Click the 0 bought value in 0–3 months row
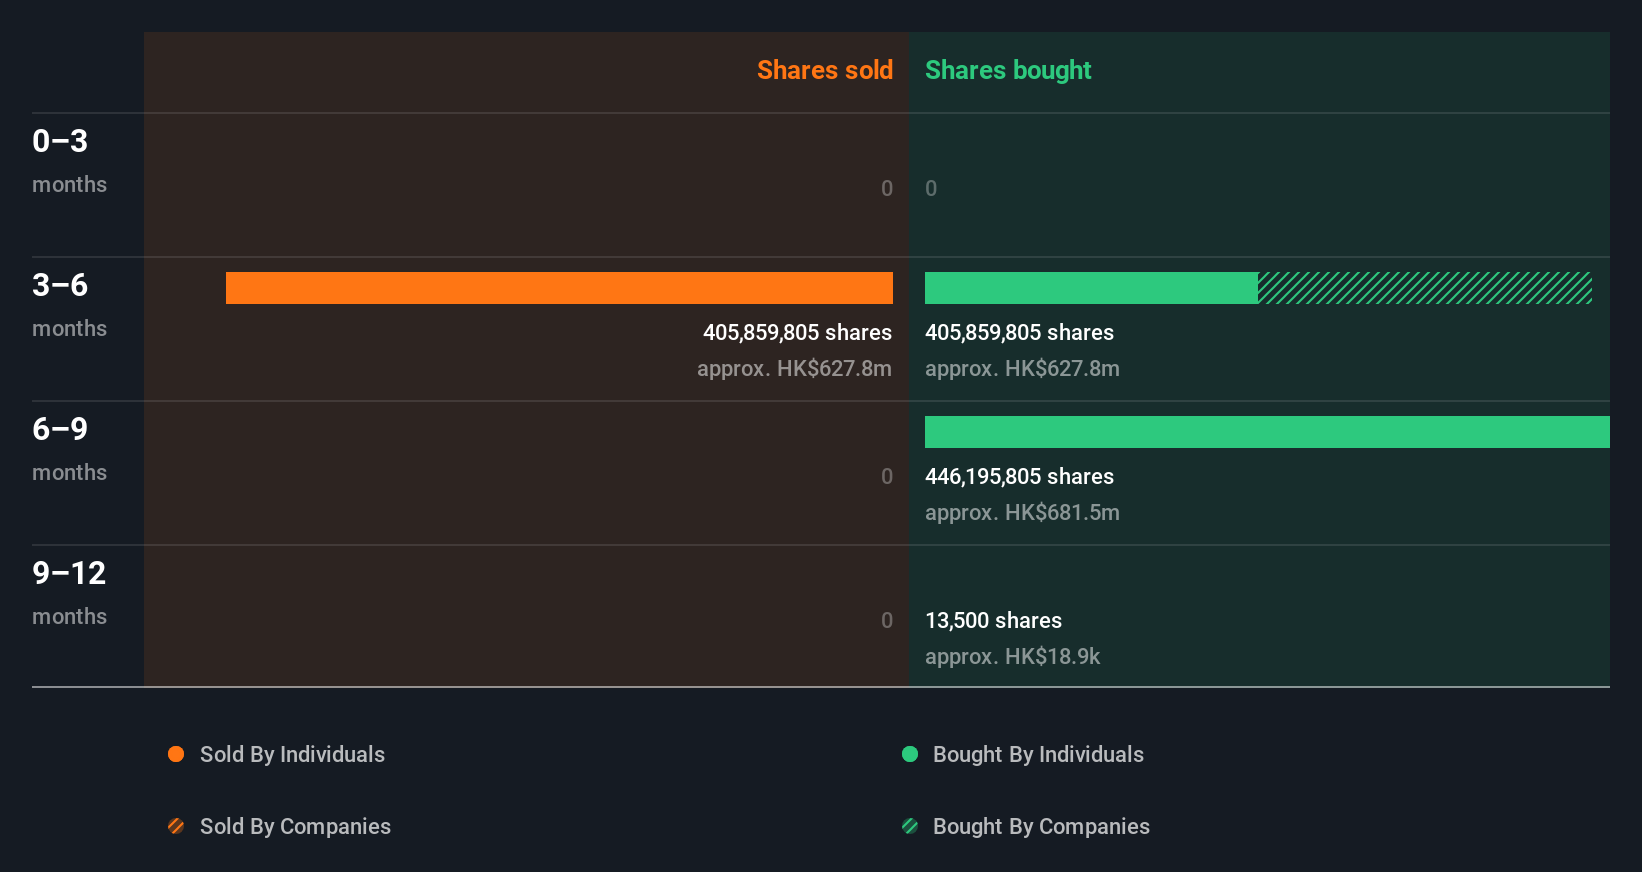1642x872 pixels. pyautogui.click(x=931, y=188)
